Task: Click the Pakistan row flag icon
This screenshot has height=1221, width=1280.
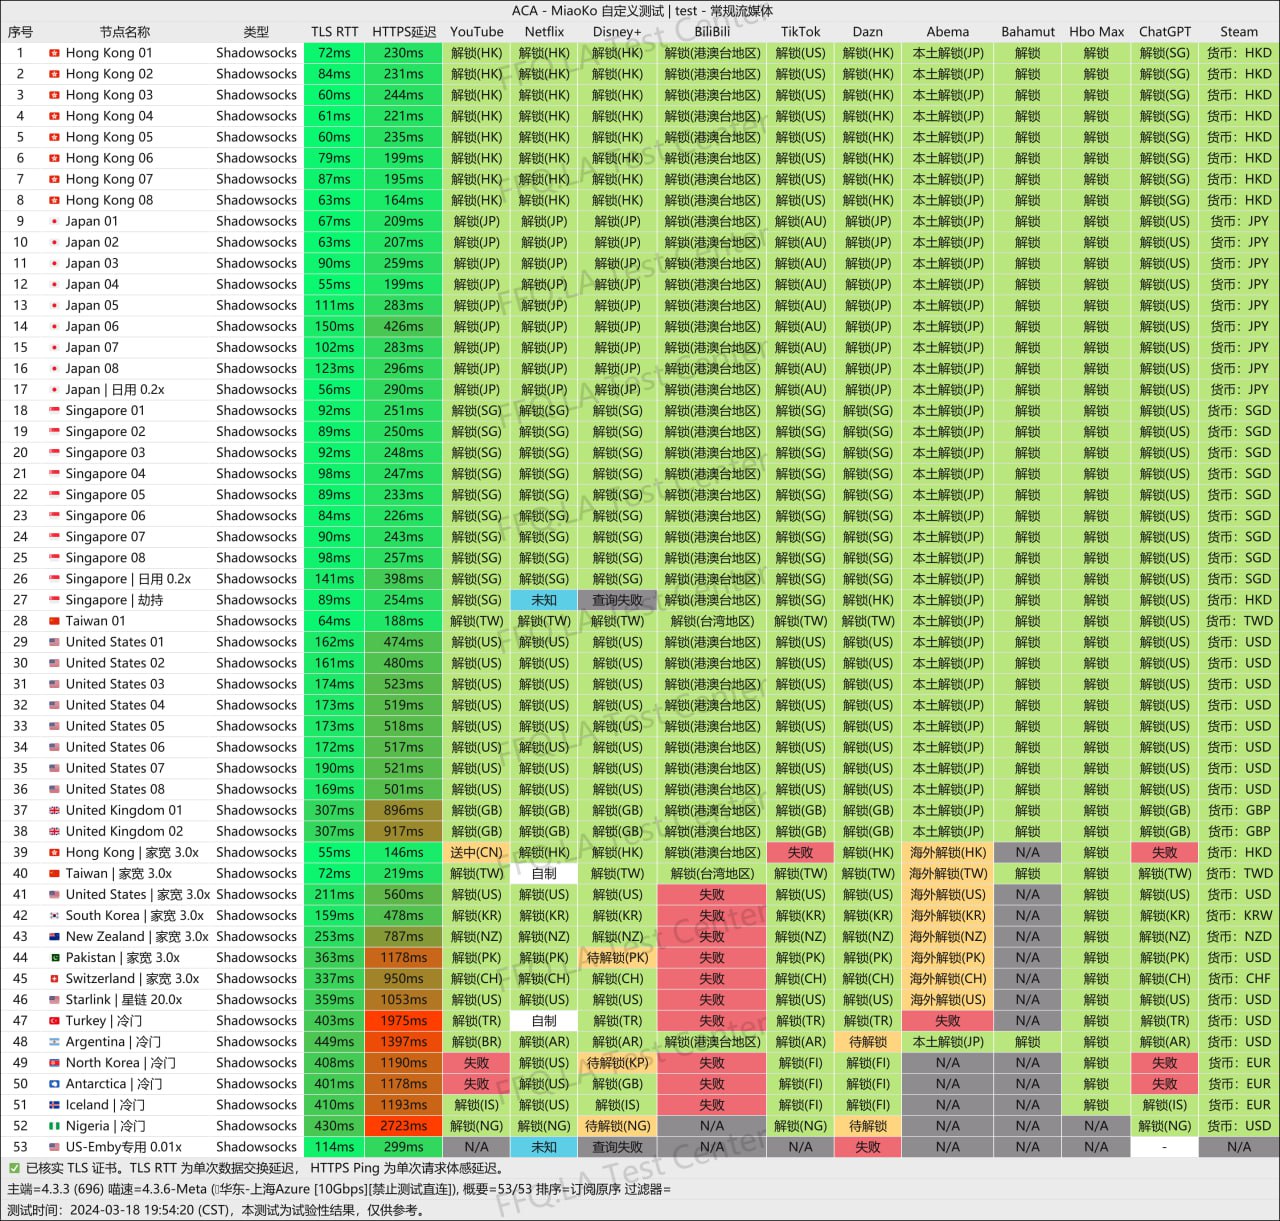Action: click(x=54, y=958)
